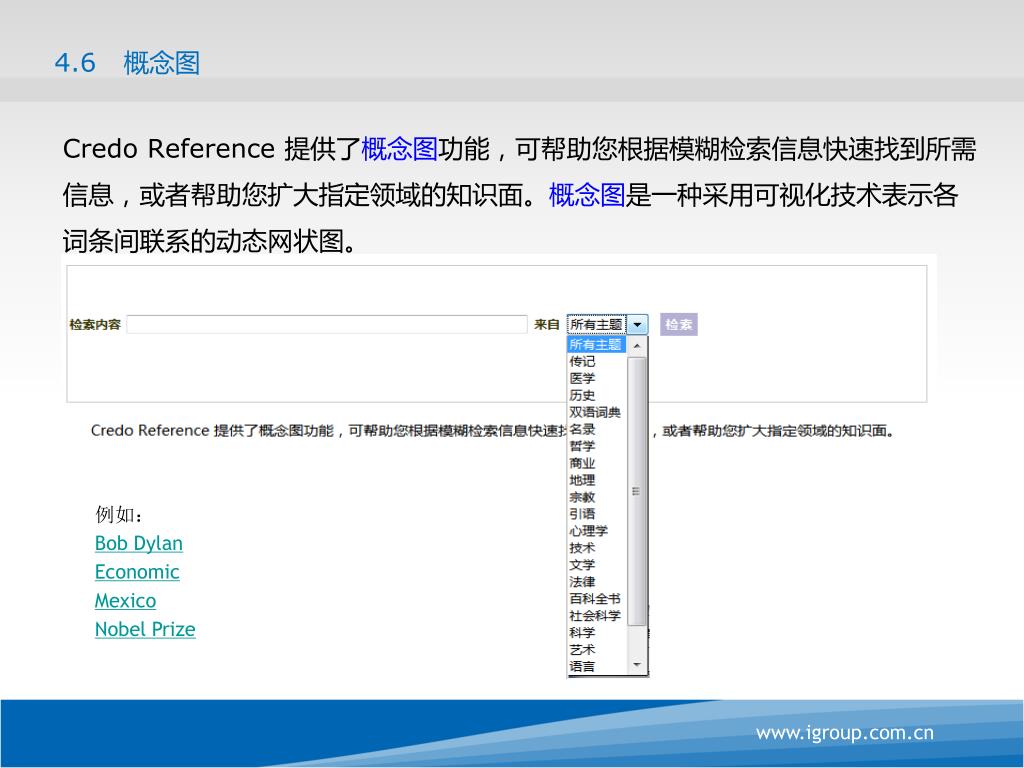Click the dropdown list scroll-up arrow

(x=637, y=345)
